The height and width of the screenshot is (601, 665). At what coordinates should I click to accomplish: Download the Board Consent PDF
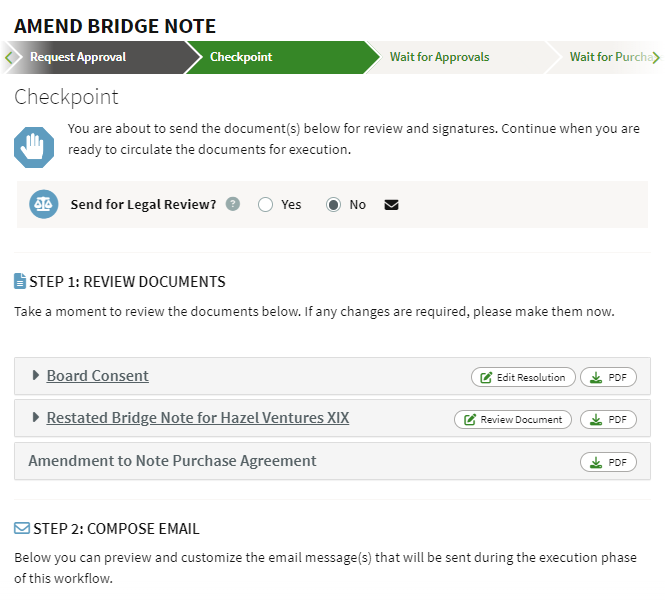pos(608,377)
